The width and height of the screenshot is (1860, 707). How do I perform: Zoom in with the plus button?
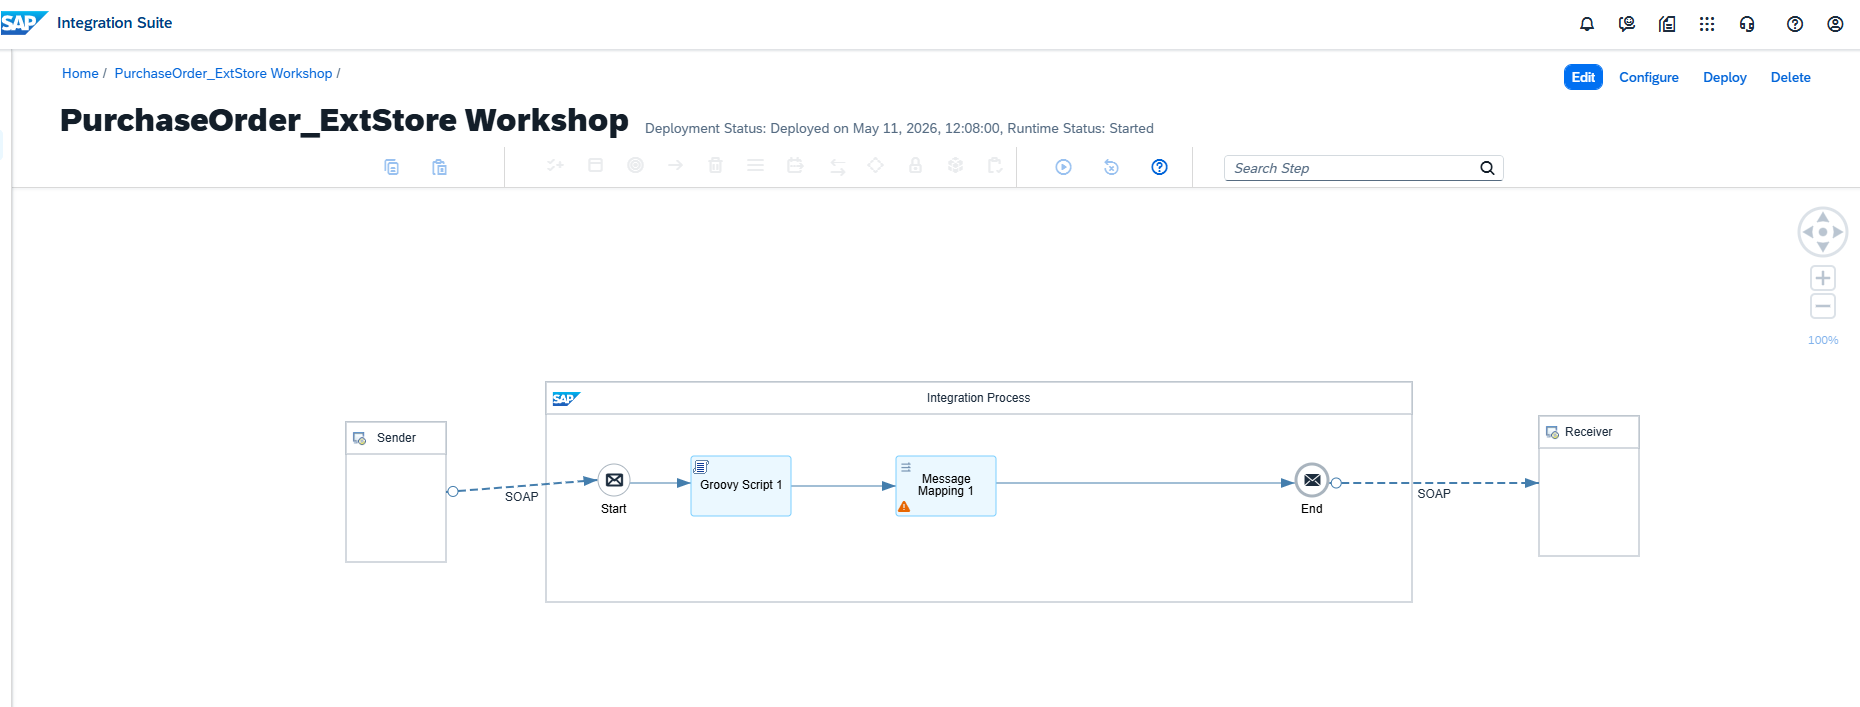(1823, 278)
